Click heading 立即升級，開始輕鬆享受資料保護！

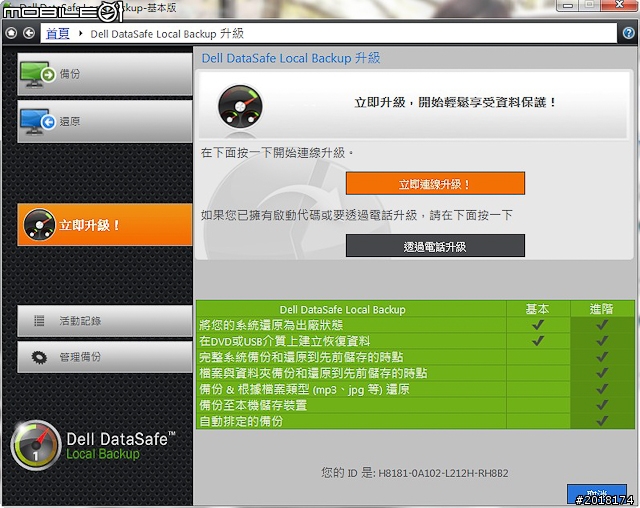click(455, 102)
